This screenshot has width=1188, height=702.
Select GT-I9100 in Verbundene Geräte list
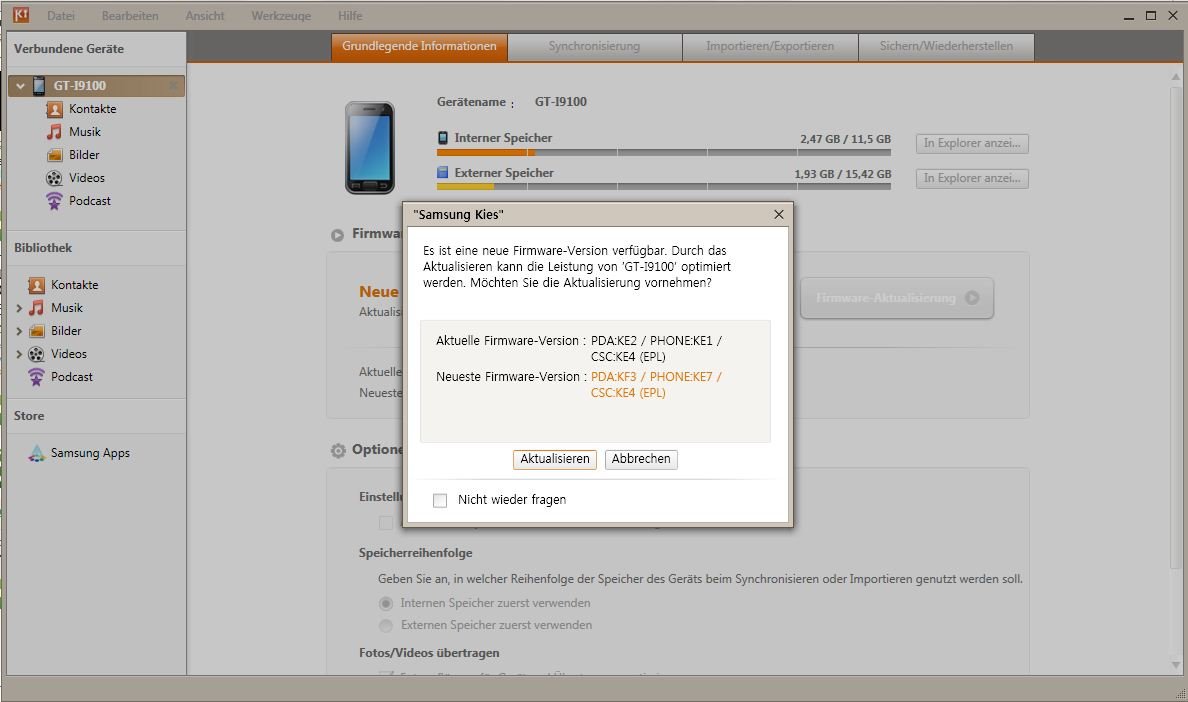click(96, 86)
